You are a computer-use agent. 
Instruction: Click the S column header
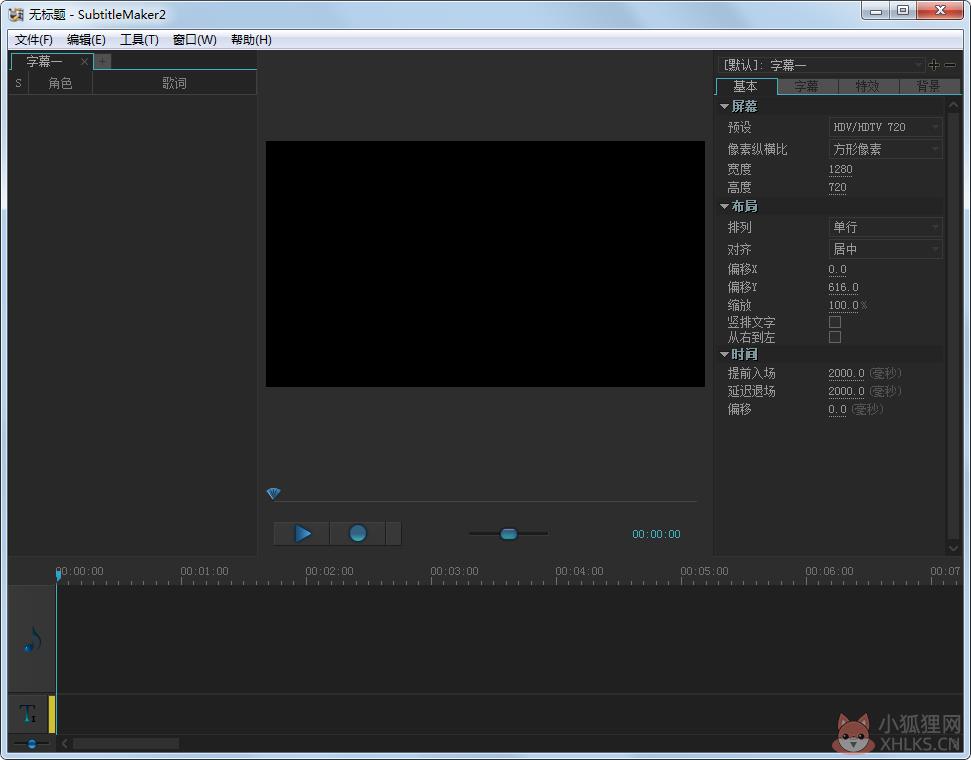click(19, 83)
